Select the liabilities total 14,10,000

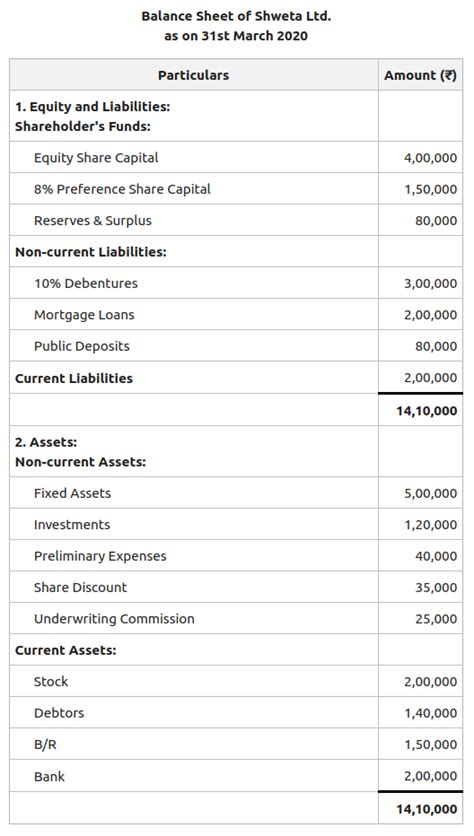point(427,411)
